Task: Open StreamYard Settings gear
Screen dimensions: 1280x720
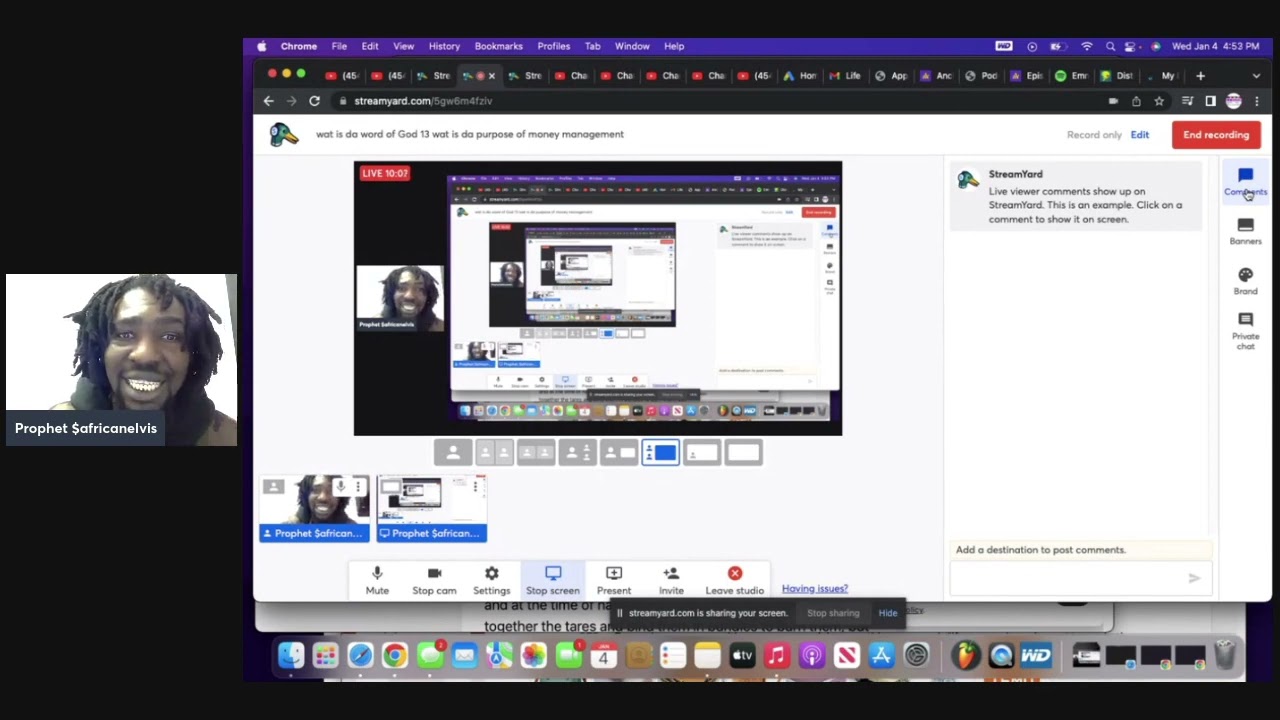Action: 491,580
